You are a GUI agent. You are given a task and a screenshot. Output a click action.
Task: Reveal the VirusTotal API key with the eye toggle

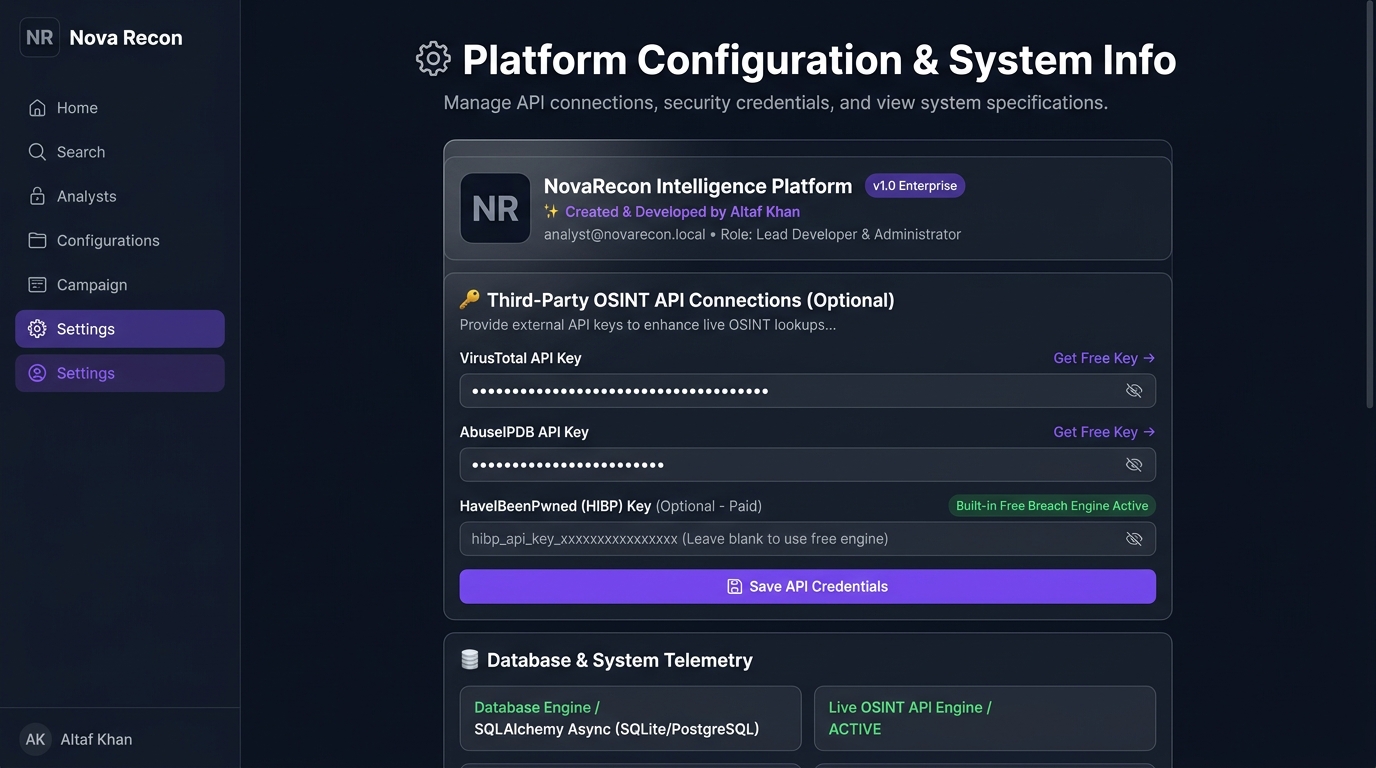[x=1134, y=391]
